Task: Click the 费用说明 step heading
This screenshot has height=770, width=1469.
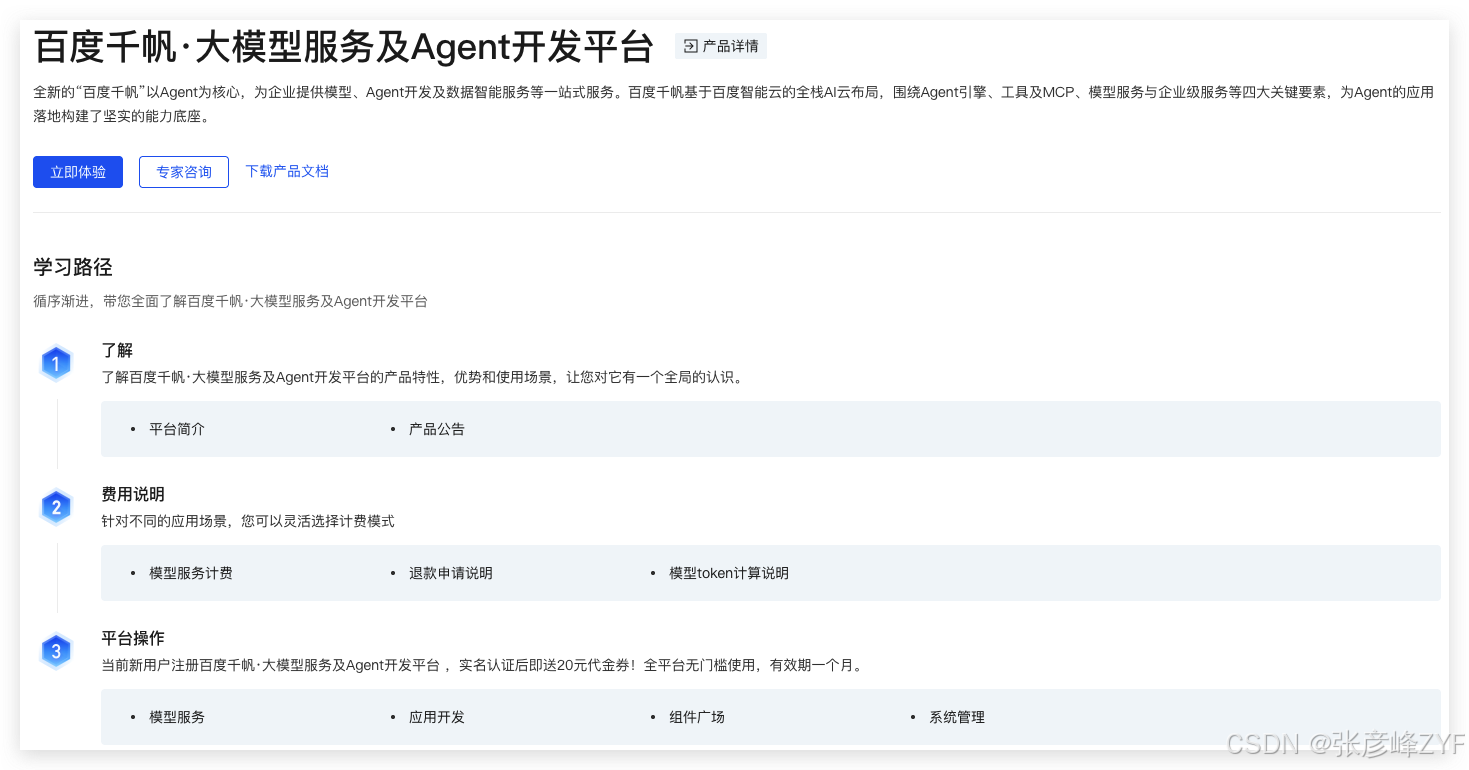Action: click(x=133, y=494)
